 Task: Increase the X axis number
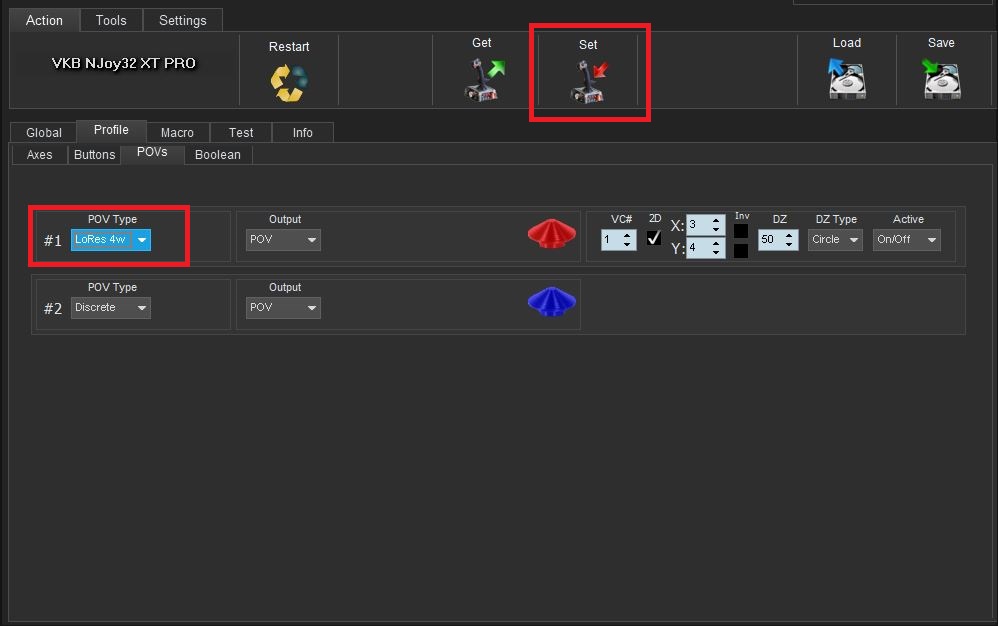[x=716, y=220]
